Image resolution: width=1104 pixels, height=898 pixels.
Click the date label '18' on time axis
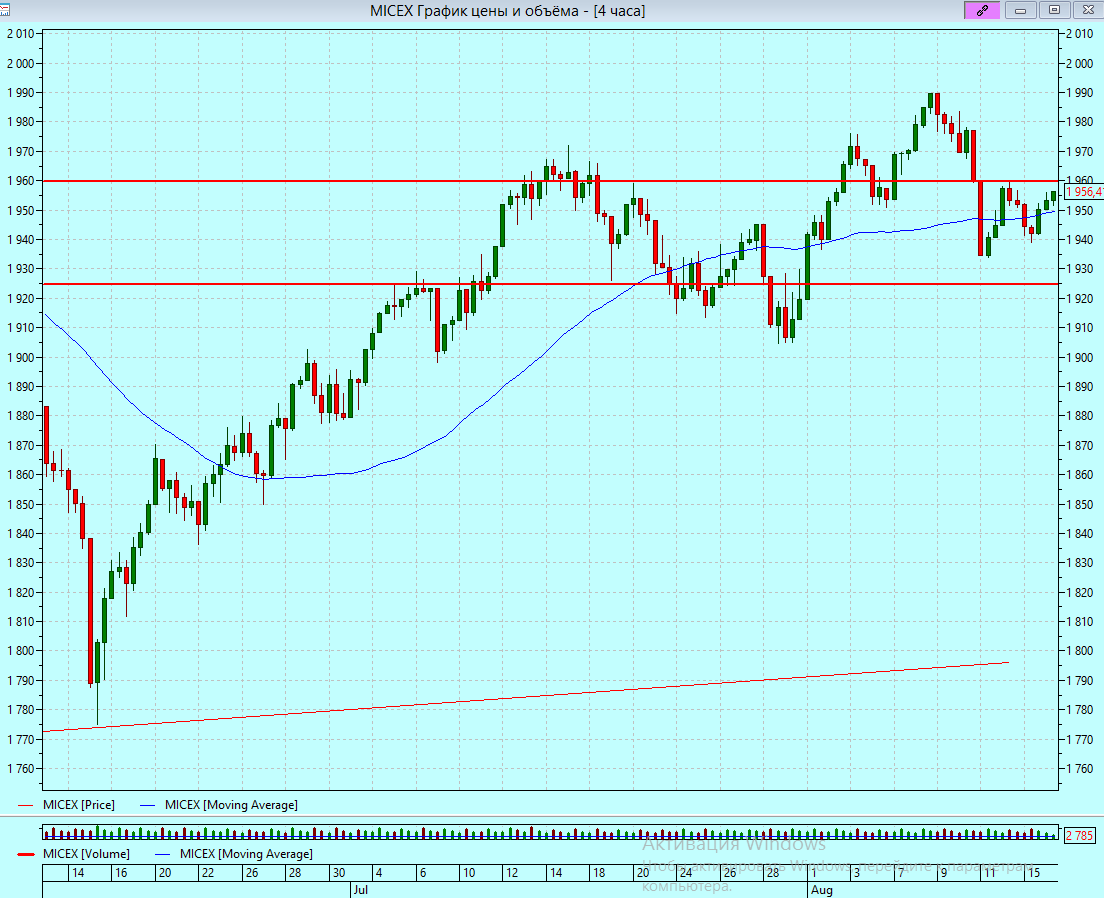[x=598, y=873]
